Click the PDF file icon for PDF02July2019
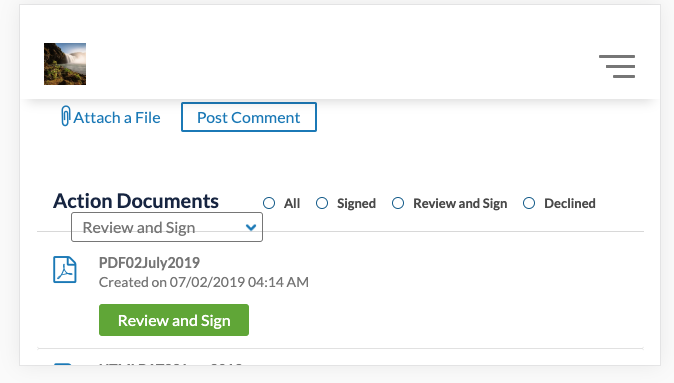Viewport: 674px width, 383px height. [x=65, y=270]
